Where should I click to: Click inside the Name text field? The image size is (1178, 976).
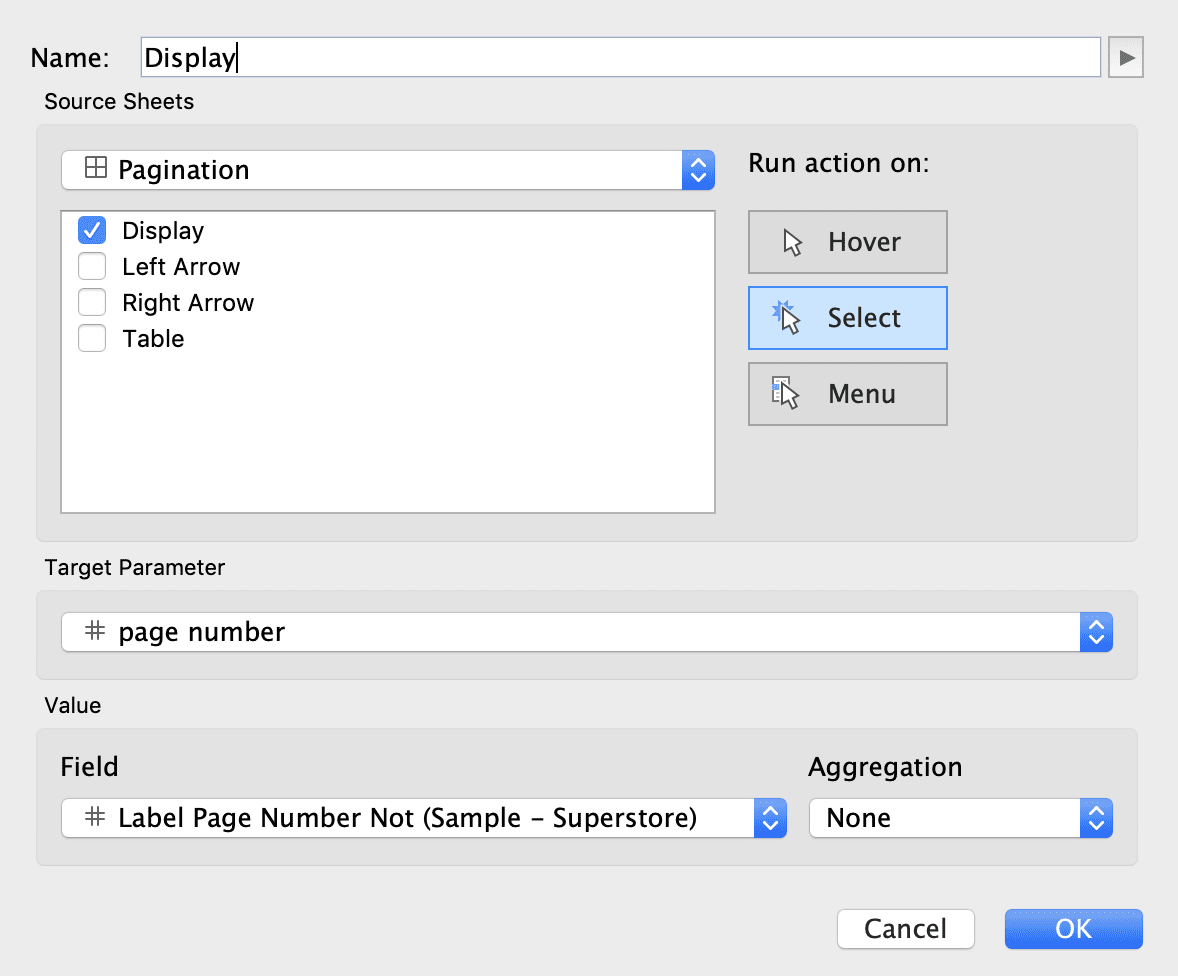[x=400, y=56]
